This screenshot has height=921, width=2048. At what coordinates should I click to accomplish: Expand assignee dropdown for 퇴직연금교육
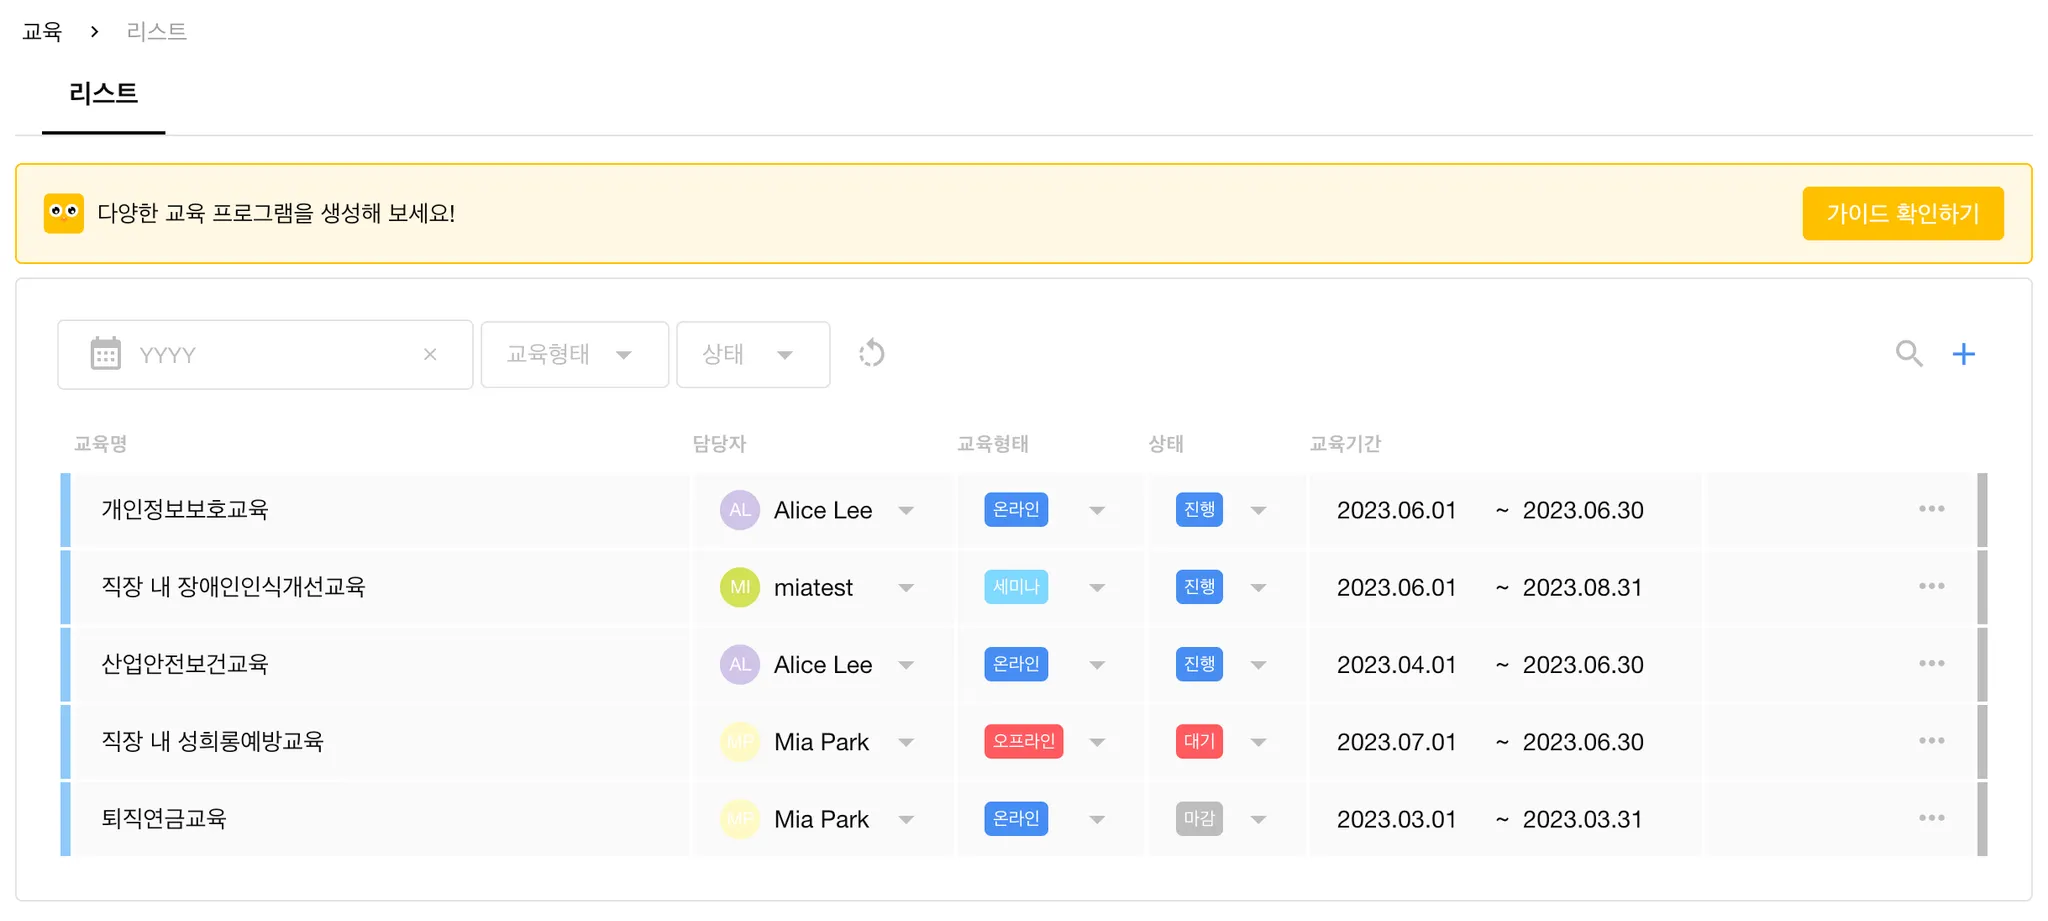906,819
